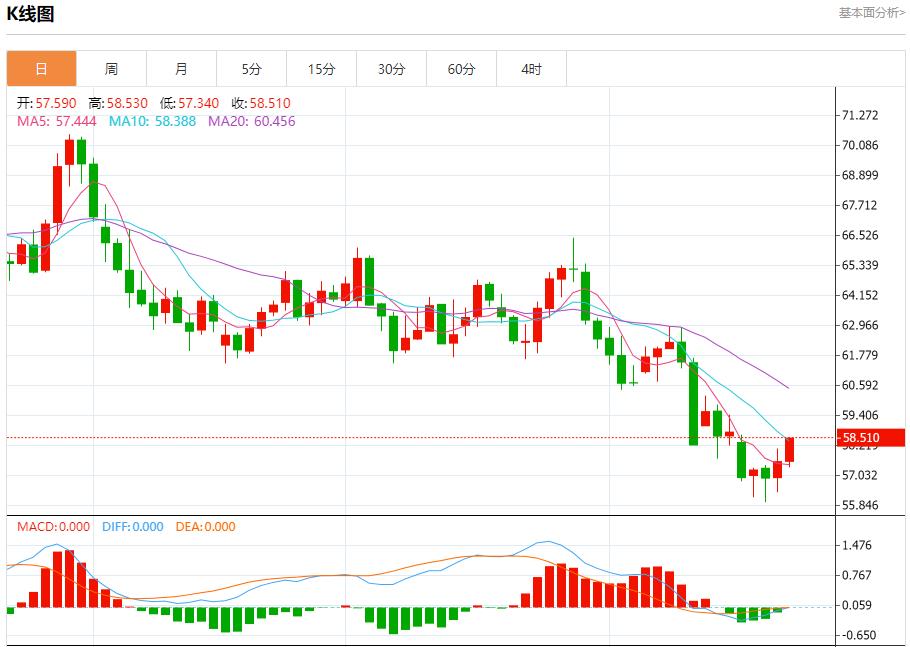The height and width of the screenshot is (647, 910).
Task: Select the 日 daily chart tab
Action: (x=41, y=69)
